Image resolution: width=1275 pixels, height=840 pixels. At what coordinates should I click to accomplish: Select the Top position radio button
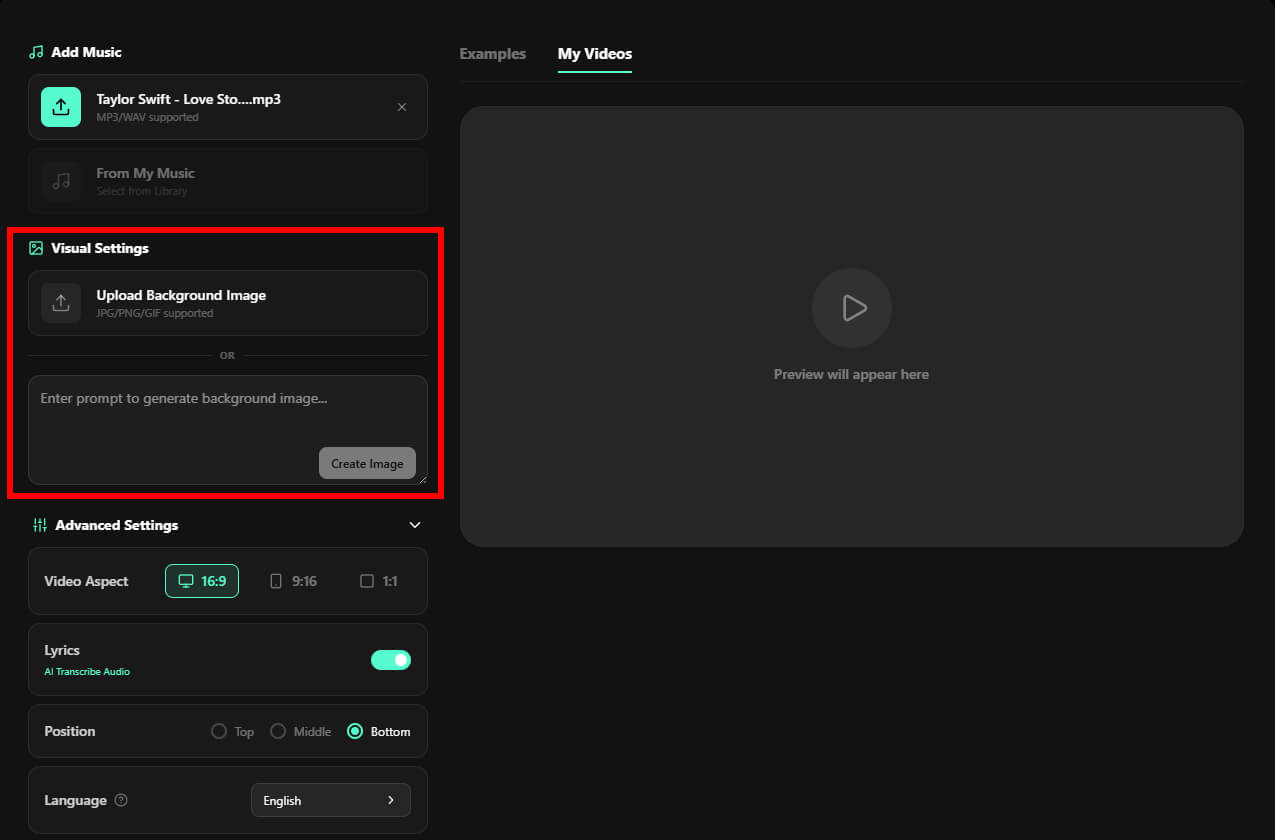(x=219, y=731)
